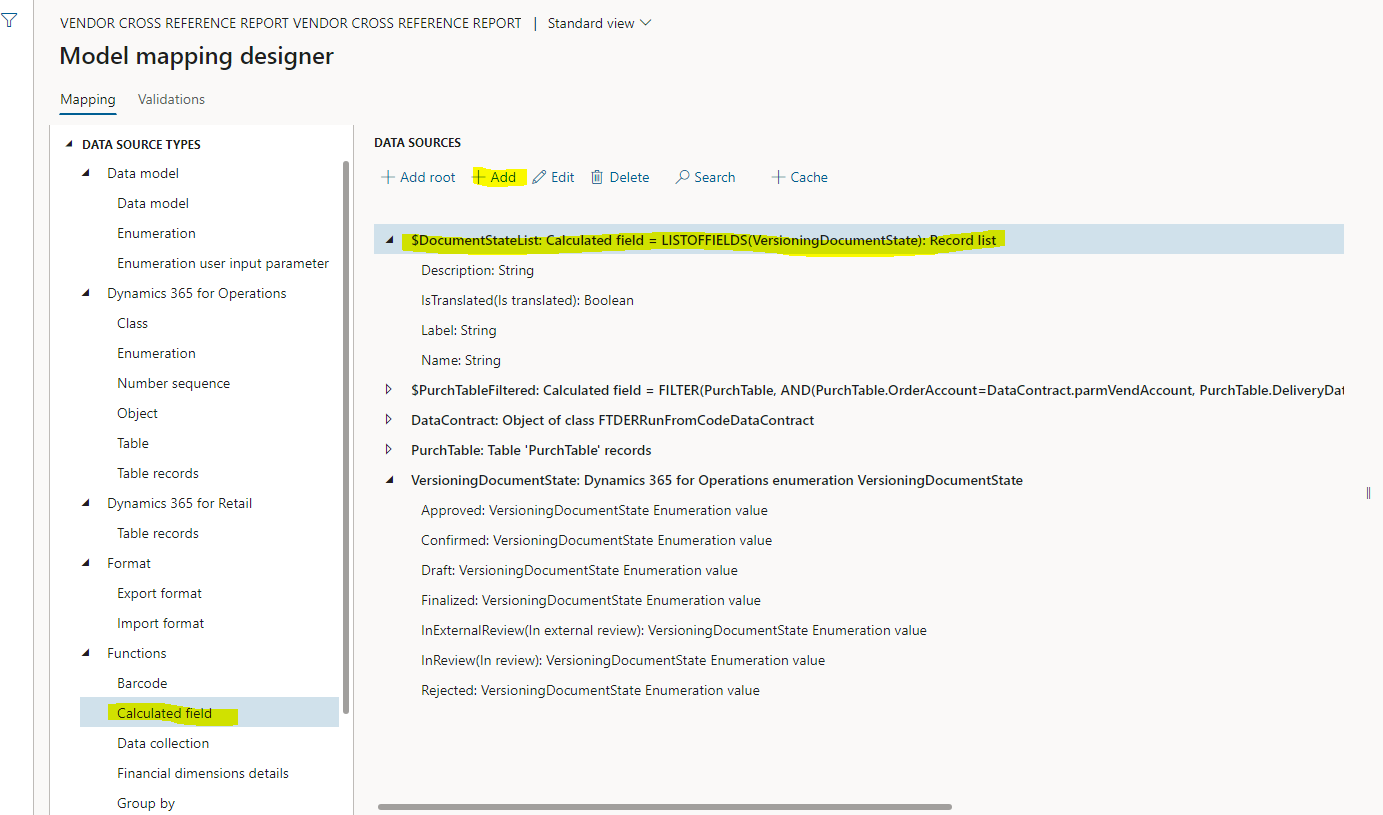Select Table under Dynamics 365 for Operations
This screenshot has height=815, width=1383.
133,442
